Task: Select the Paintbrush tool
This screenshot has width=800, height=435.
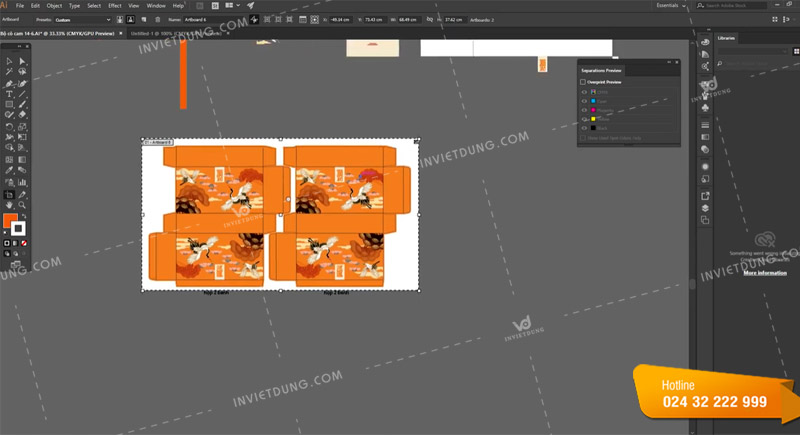Action: coord(22,104)
